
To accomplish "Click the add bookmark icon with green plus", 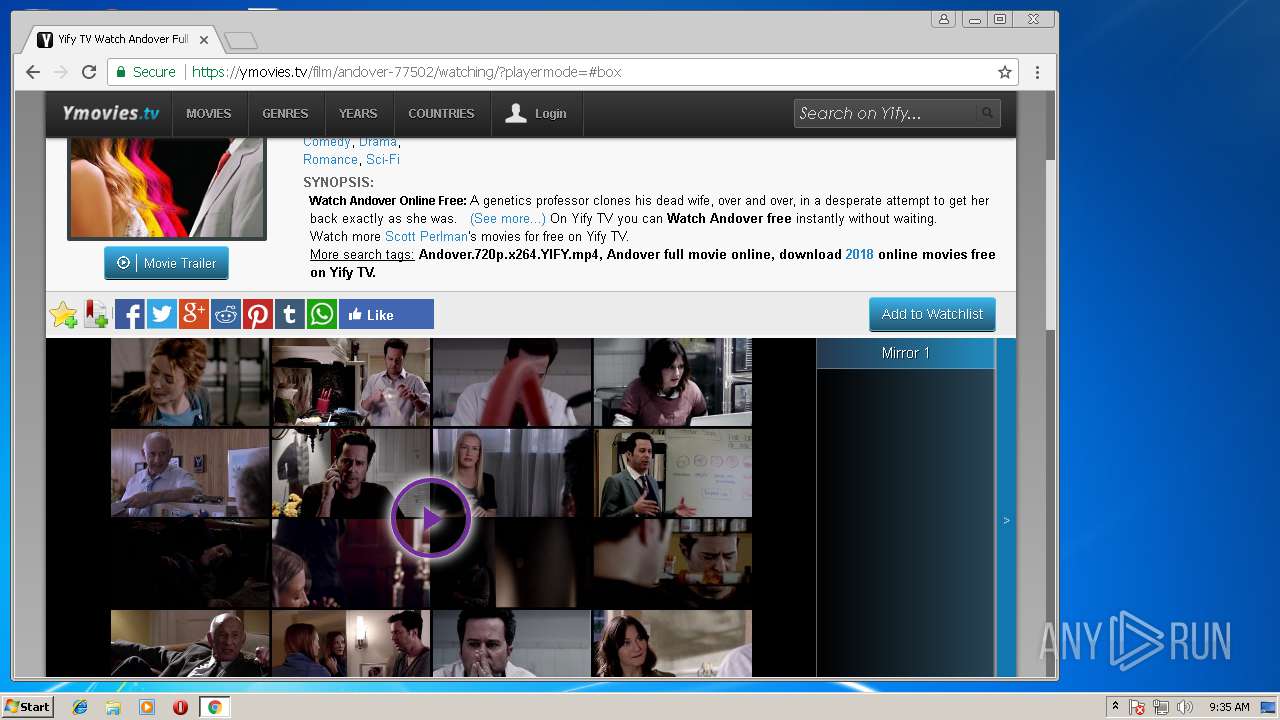I will coord(96,315).
